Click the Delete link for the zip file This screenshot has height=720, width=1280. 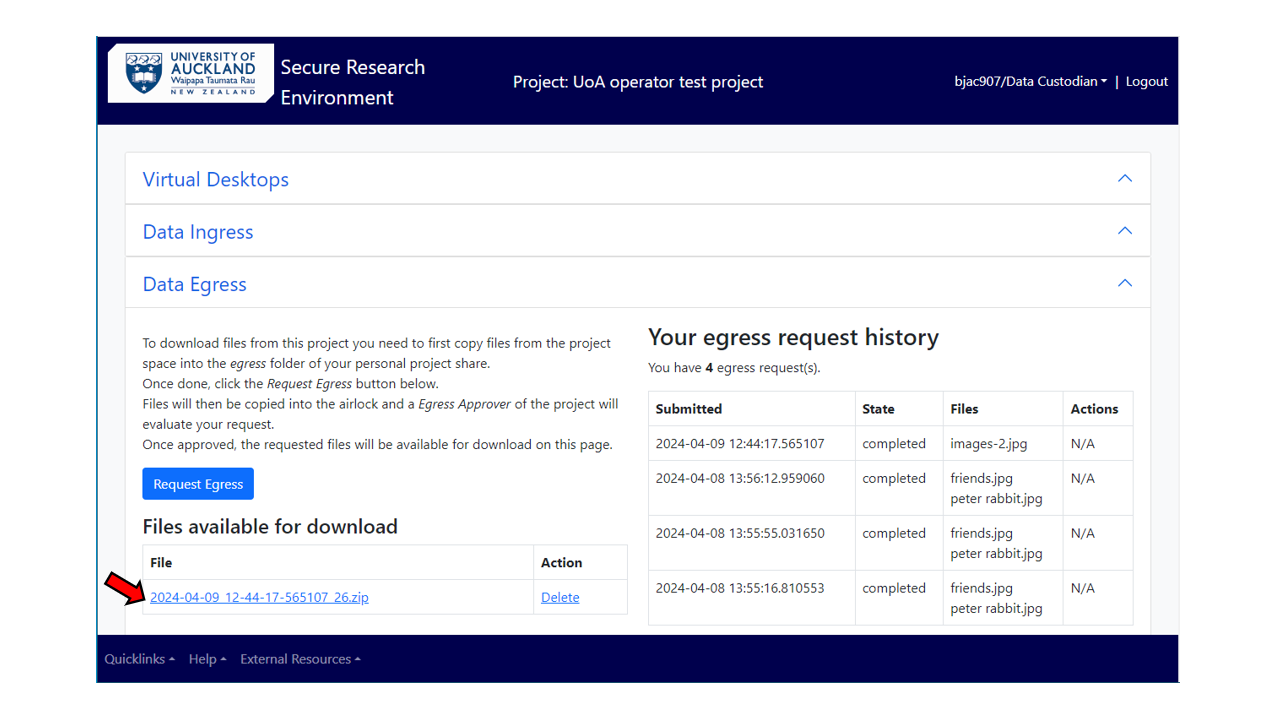[x=560, y=597]
